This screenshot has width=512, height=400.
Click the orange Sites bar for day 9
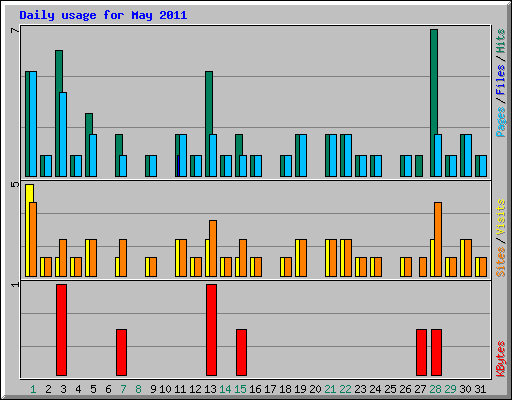(x=153, y=267)
